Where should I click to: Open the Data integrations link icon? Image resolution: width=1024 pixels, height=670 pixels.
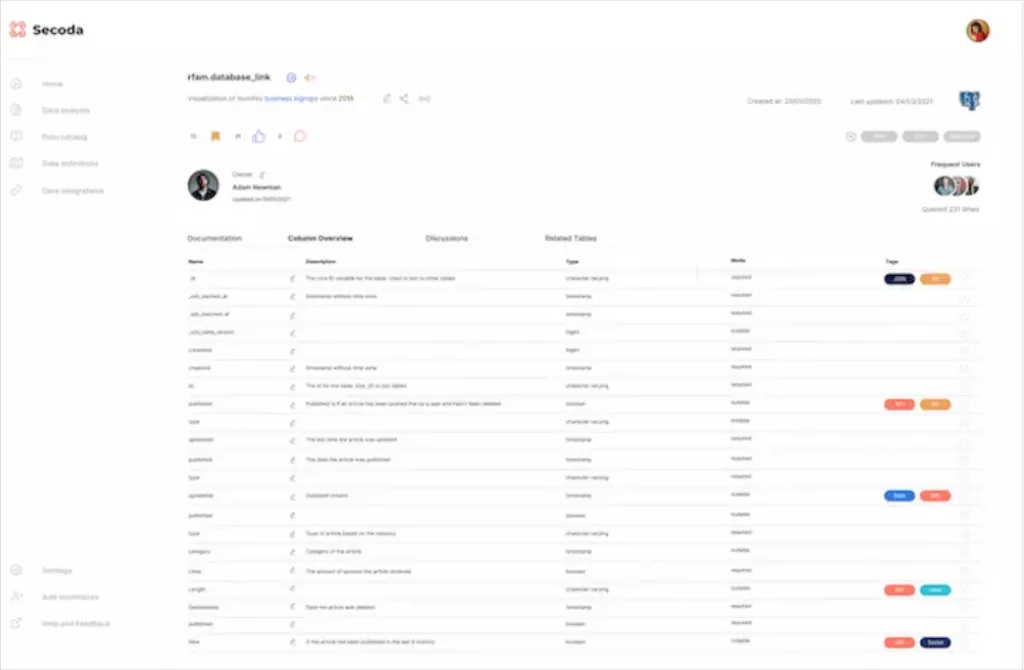click(x=16, y=190)
